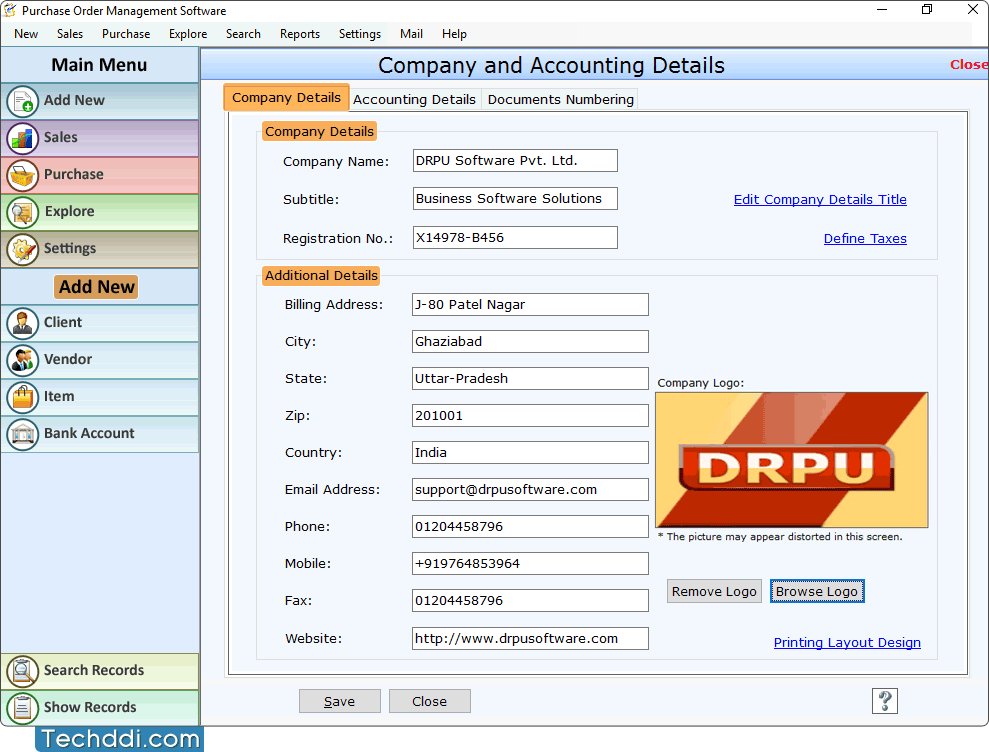Choose Item under Add New
Image resolution: width=989 pixels, height=752 pixels.
pos(100,397)
